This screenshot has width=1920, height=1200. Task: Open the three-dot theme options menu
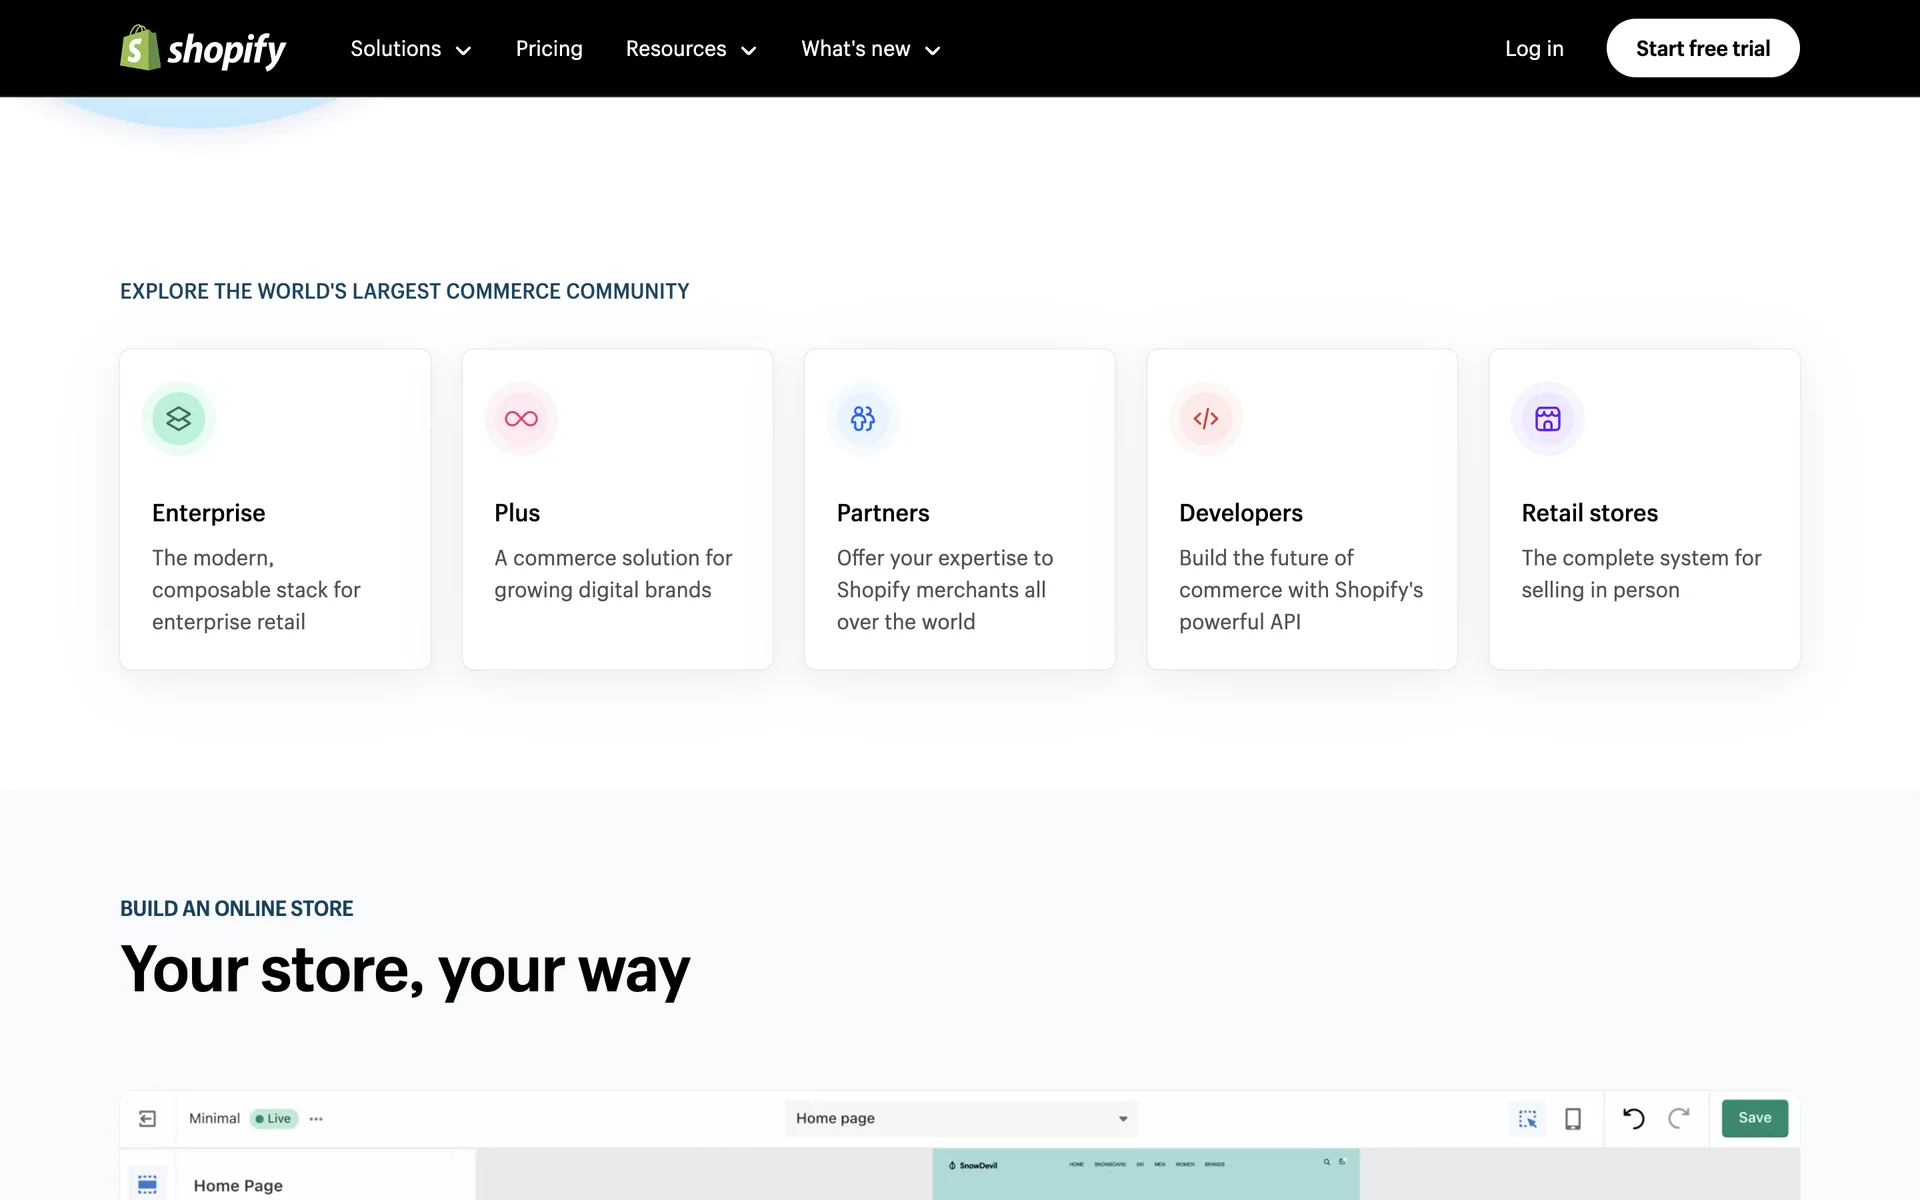pos(316,1119)
